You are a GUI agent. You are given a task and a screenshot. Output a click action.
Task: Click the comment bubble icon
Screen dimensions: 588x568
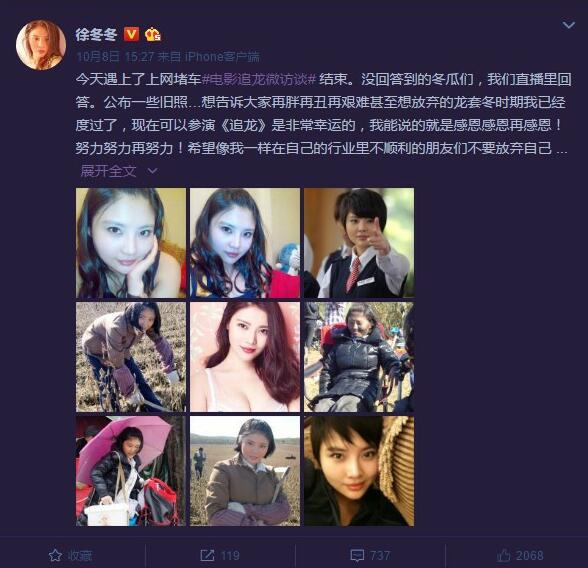pyautogui.click(x=357, y=555)
